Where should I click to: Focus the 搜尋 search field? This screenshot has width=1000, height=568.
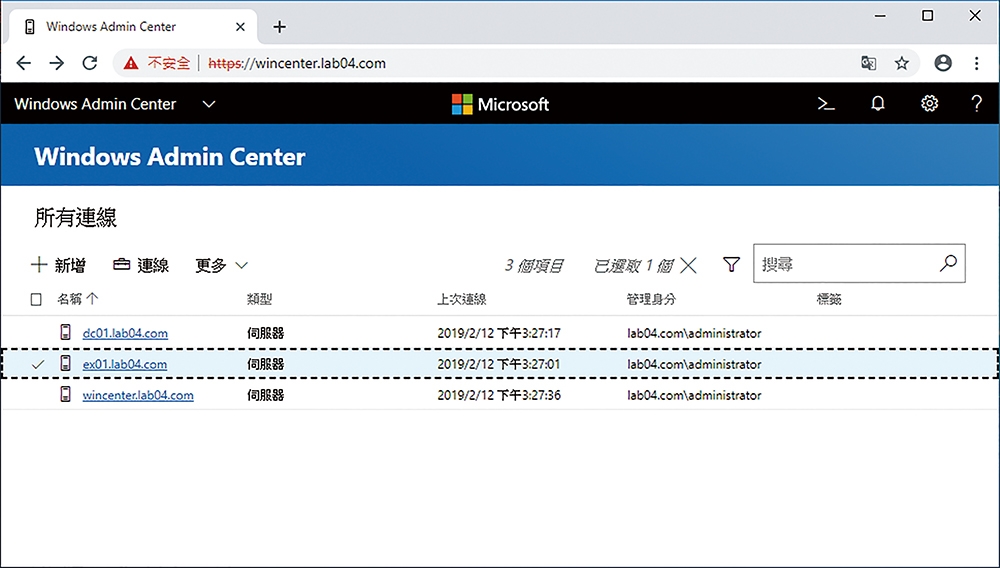(859, 263)
